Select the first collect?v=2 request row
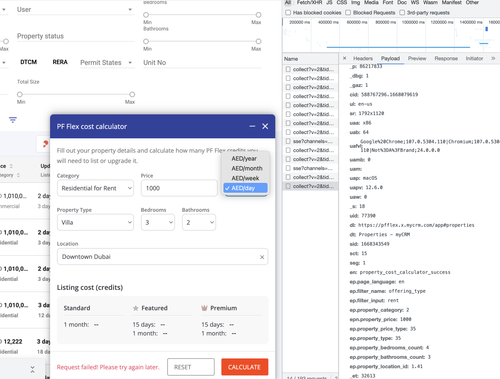Viewport: 500px width, 379px height. tap(310, 69)
